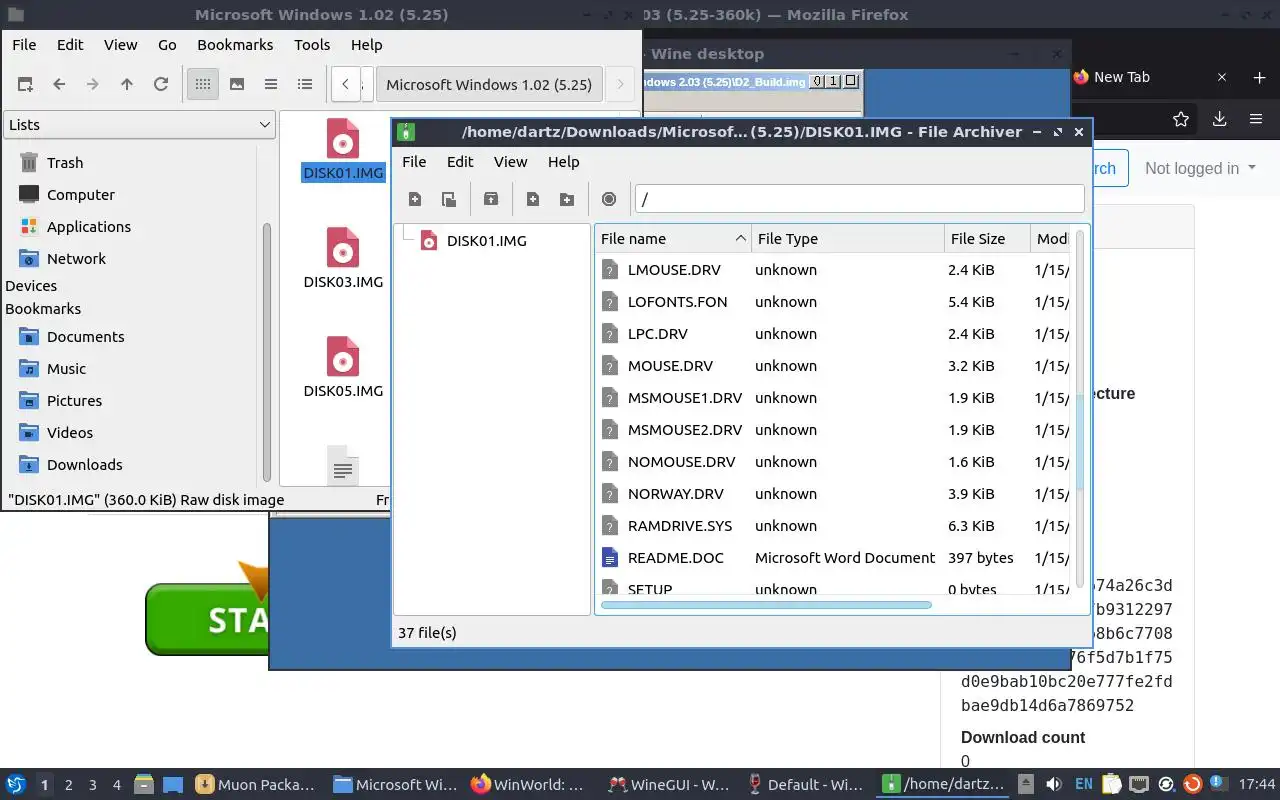Select DISK01.IMG file in file manager
The height and width of the screenshot is (800, 1280).
coord(343,150)
